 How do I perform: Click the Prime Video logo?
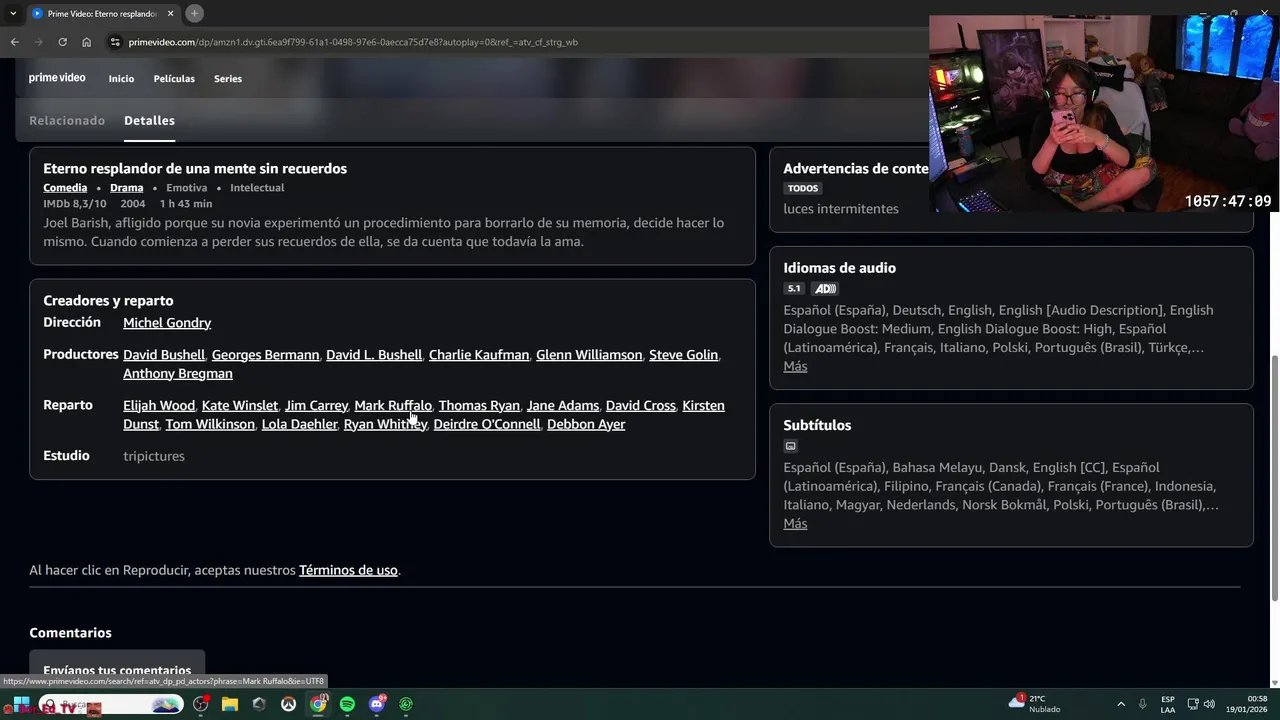point(57,78)
